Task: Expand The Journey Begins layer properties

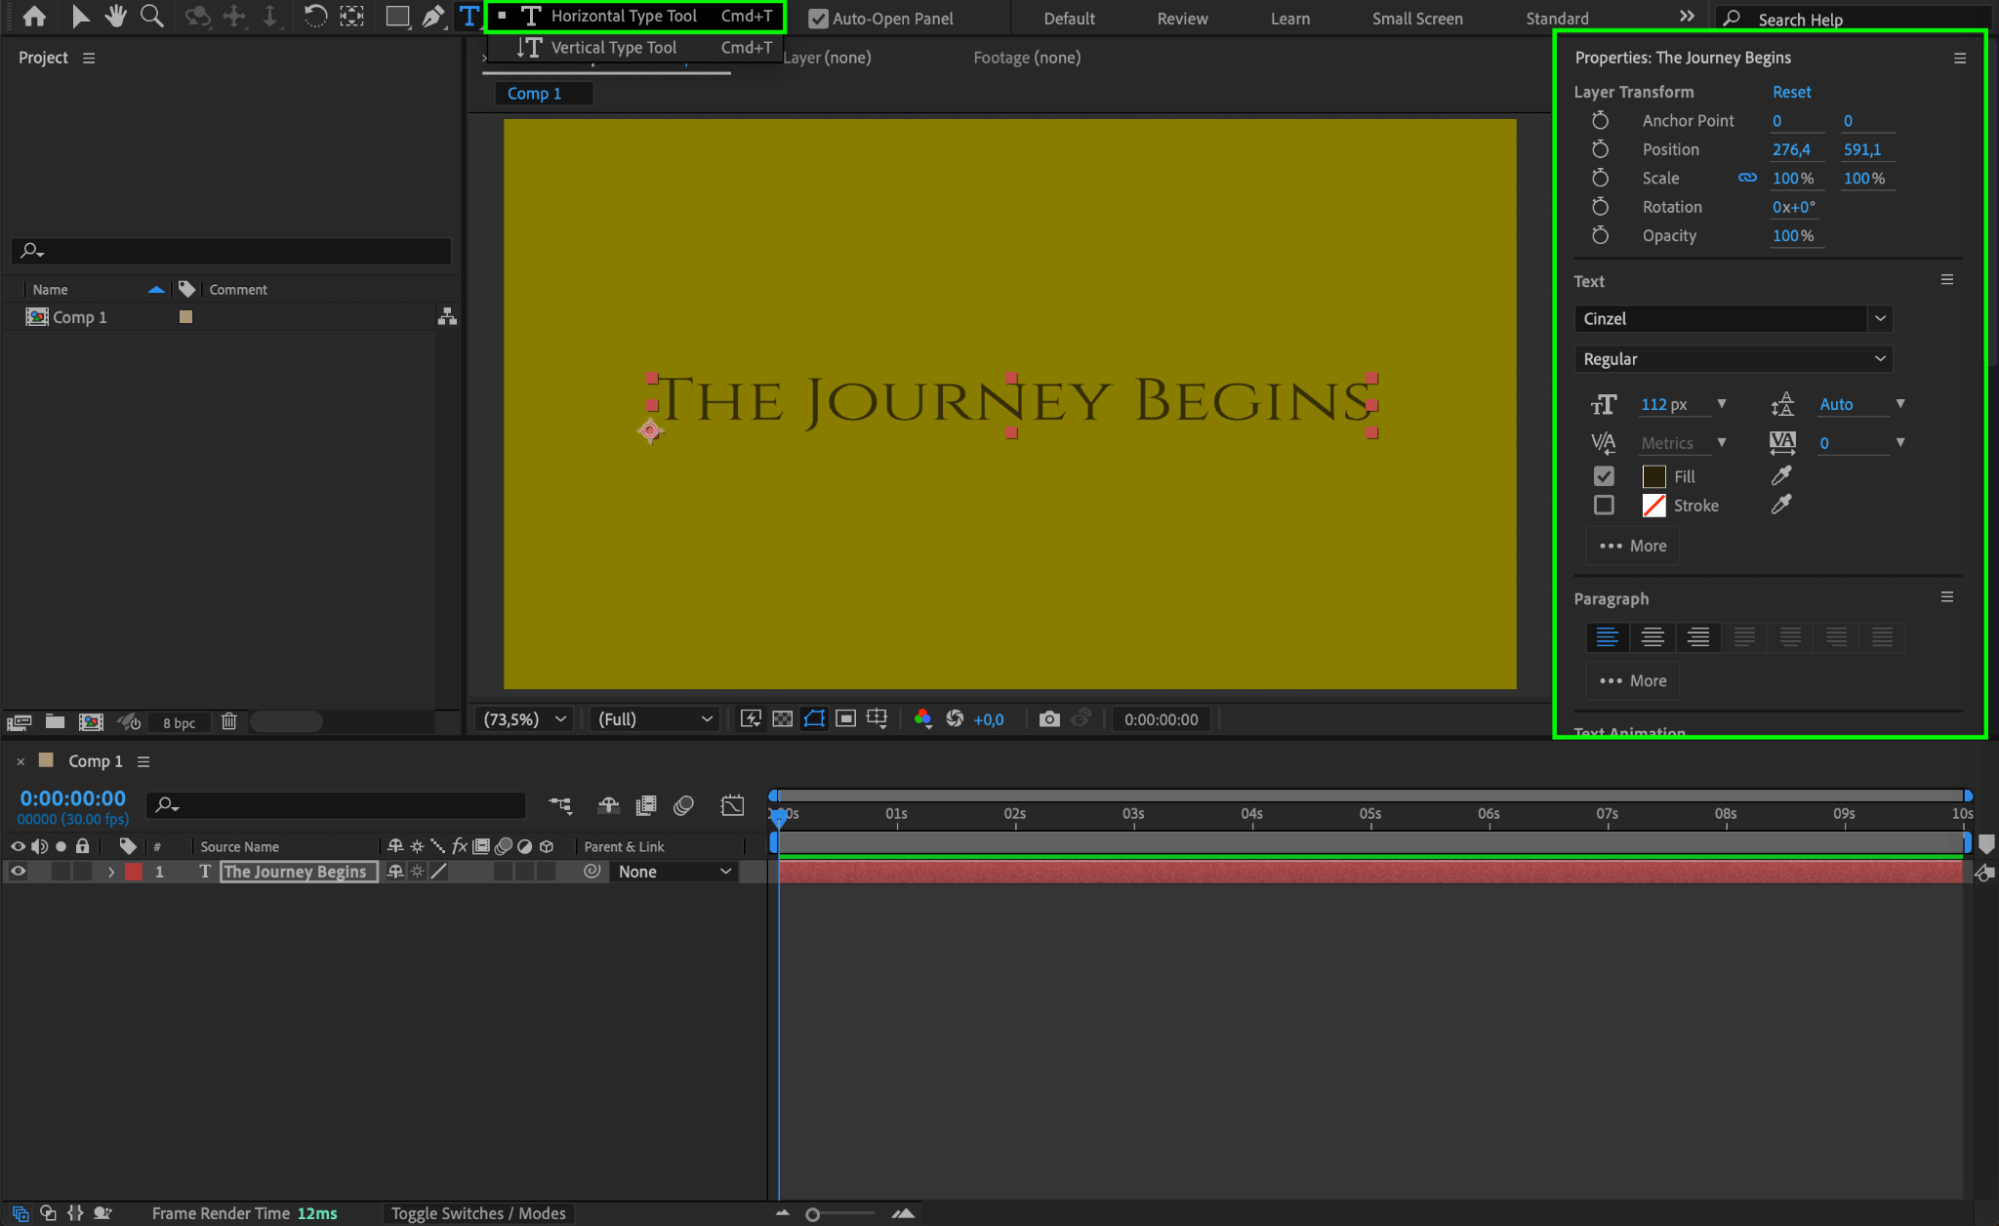Action: tap(111, 872)
